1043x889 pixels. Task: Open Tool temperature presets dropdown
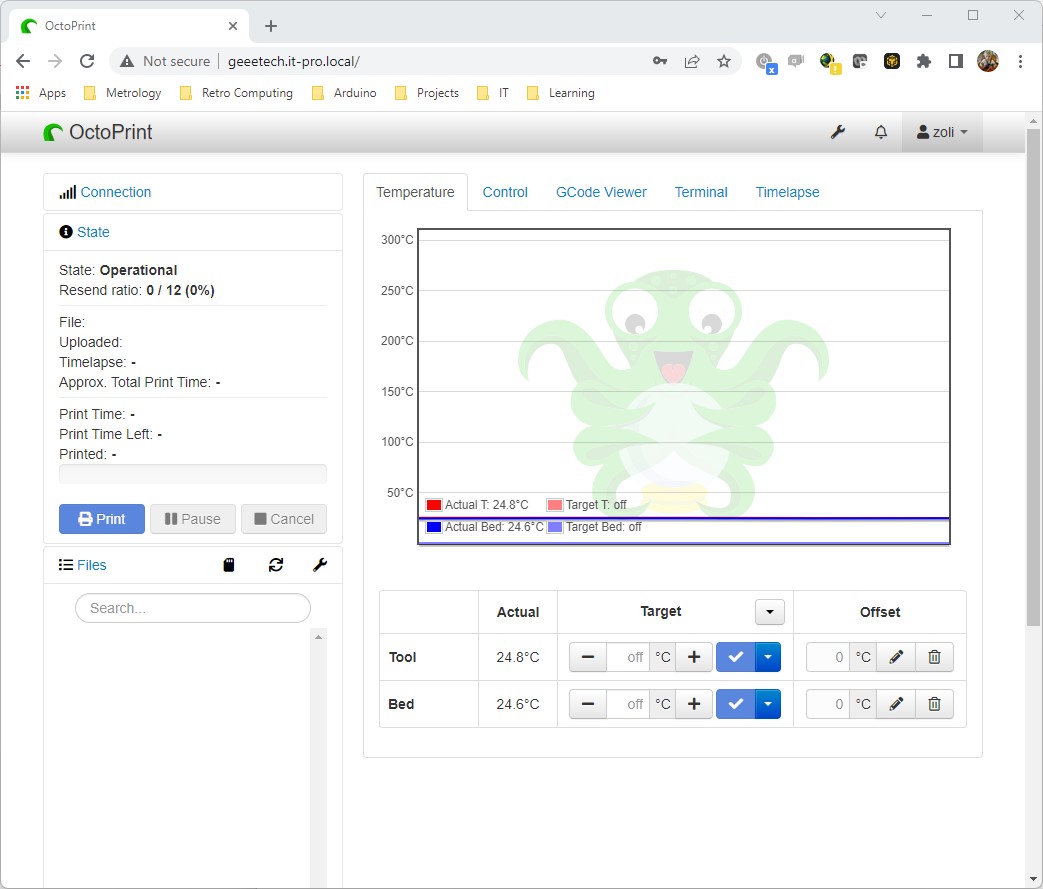click(768, 657)
